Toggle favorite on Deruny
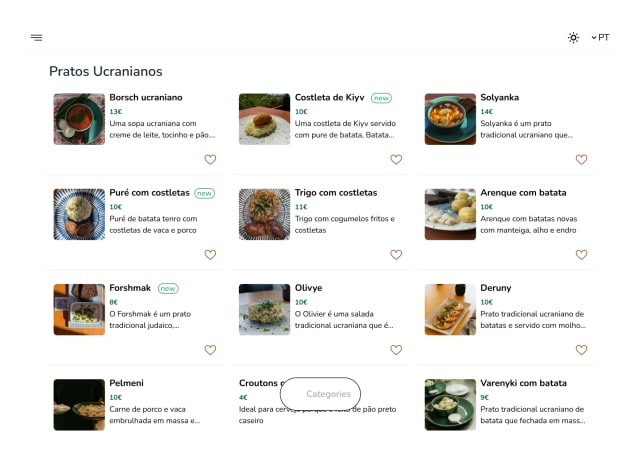The height and width of the screenshot is (452, 640). [581, 350]
